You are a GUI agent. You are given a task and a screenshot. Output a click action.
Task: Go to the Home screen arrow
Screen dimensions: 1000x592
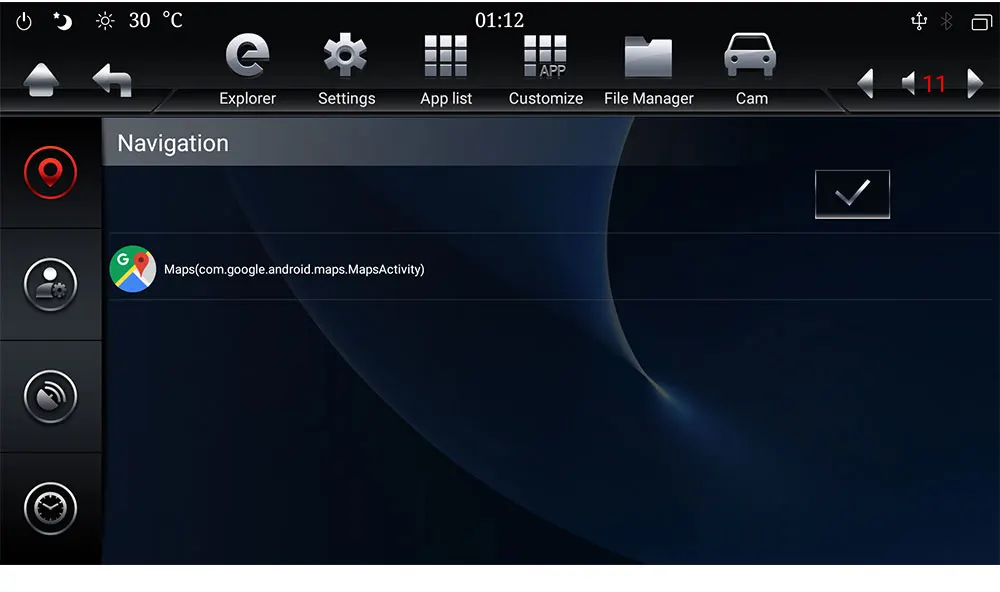41,80
